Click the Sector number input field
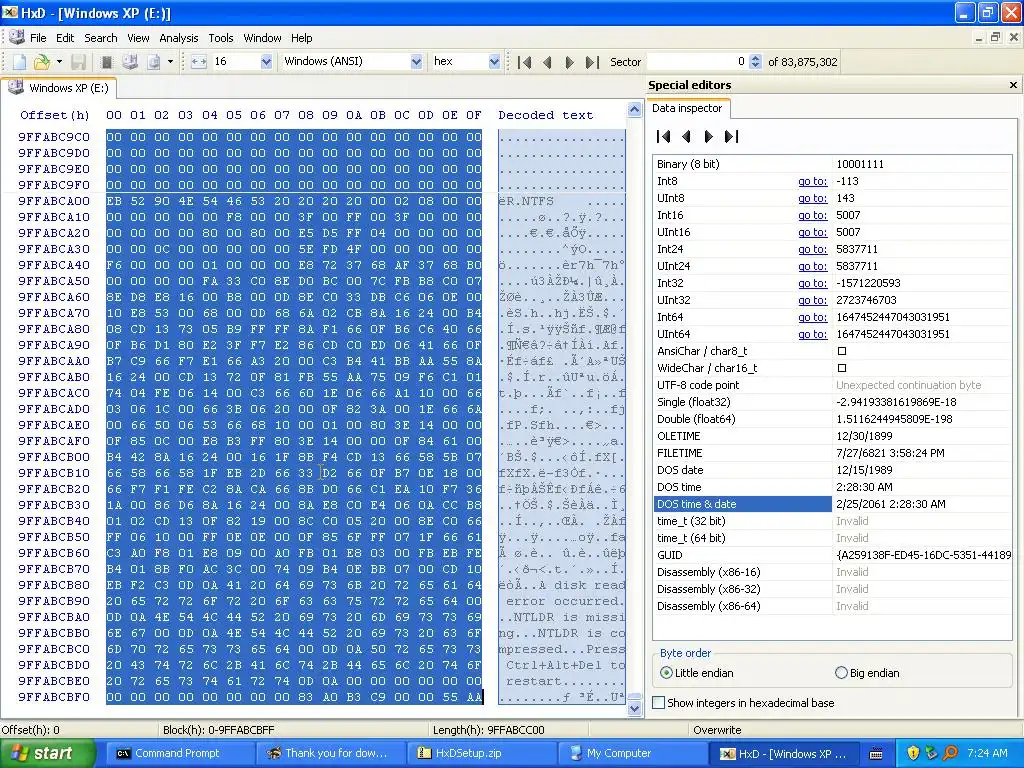Screen dimensions: 1024x768 click(x=697, y=61)
